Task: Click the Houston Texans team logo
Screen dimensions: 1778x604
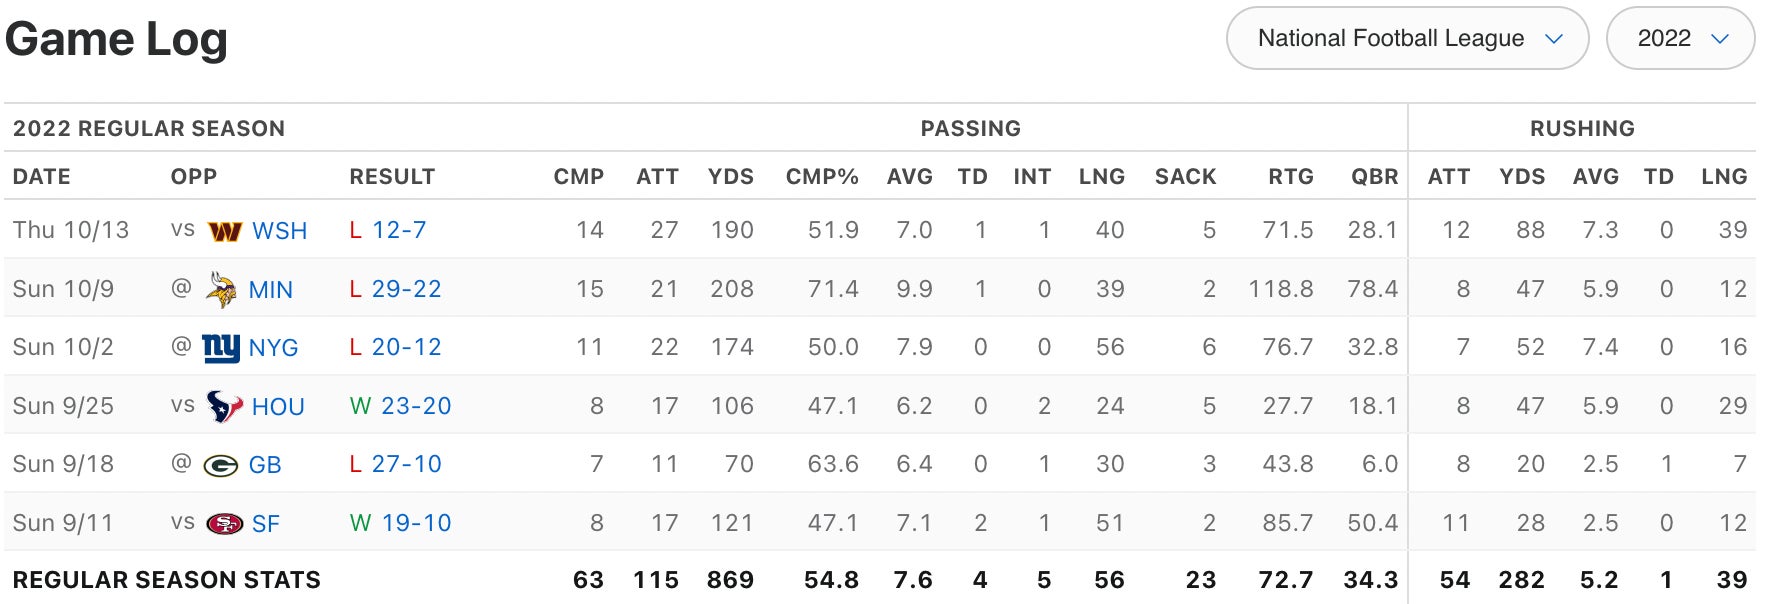Action: pos(224,406)
